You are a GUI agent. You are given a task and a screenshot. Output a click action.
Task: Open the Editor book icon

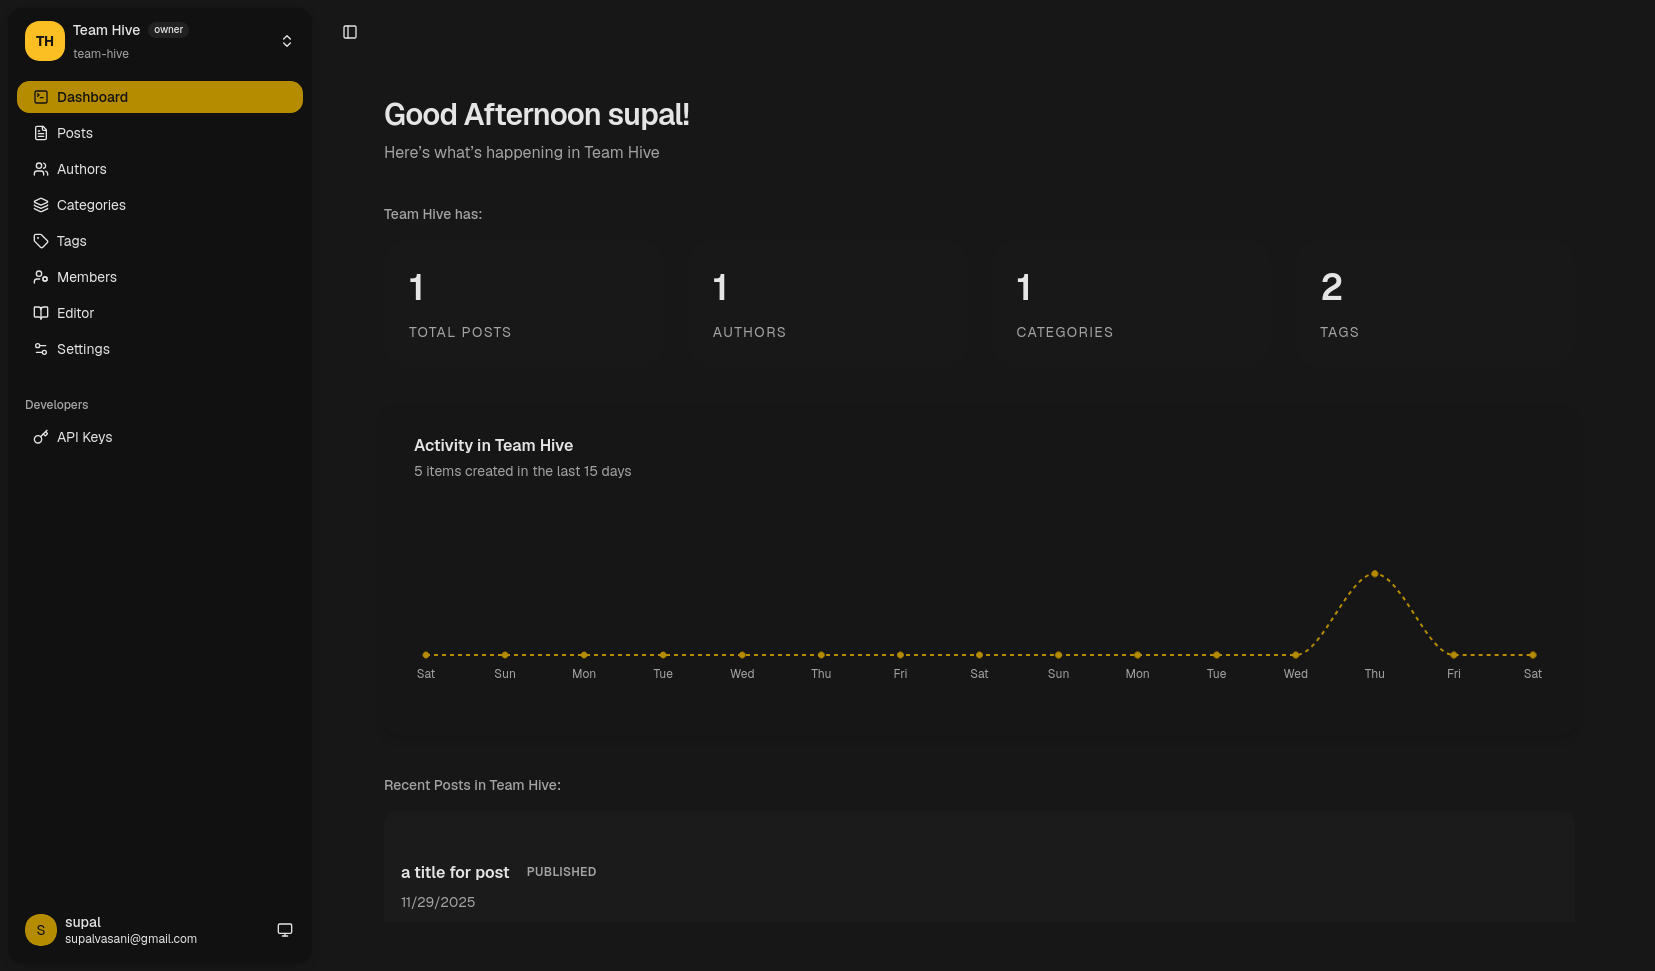40,312
